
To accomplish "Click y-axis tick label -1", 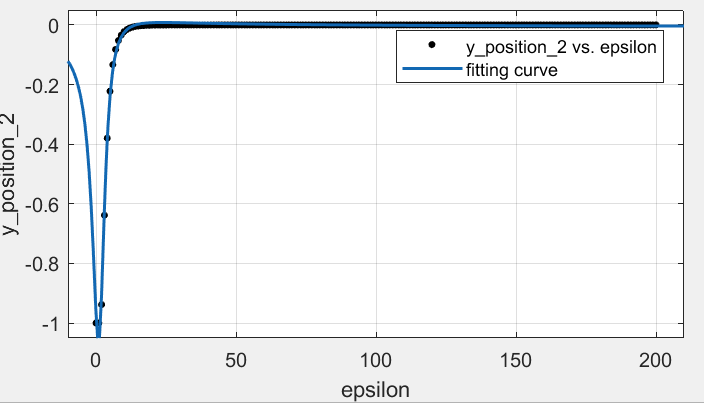I will (x=49, y=324).
